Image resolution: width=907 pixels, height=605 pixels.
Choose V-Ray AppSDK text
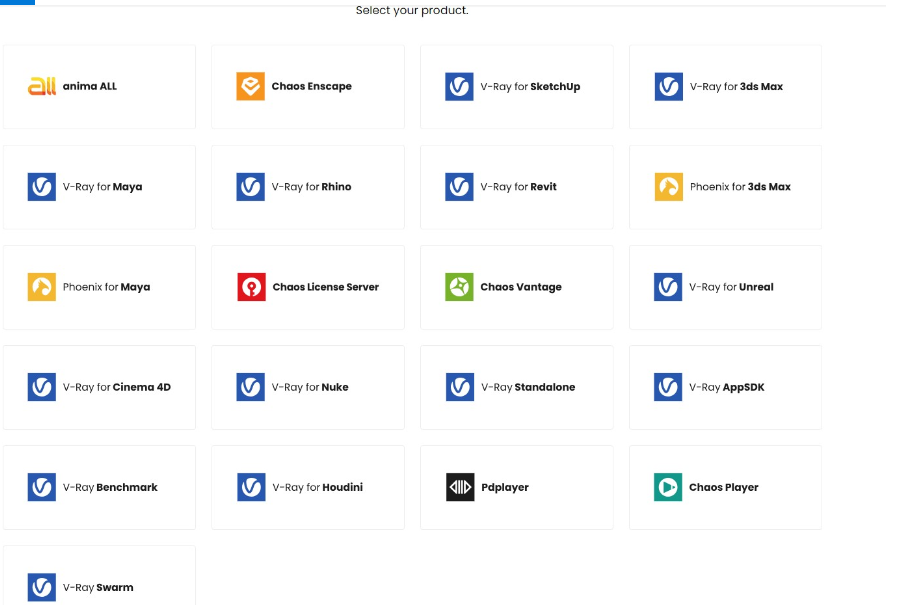(x=727, y=388)
